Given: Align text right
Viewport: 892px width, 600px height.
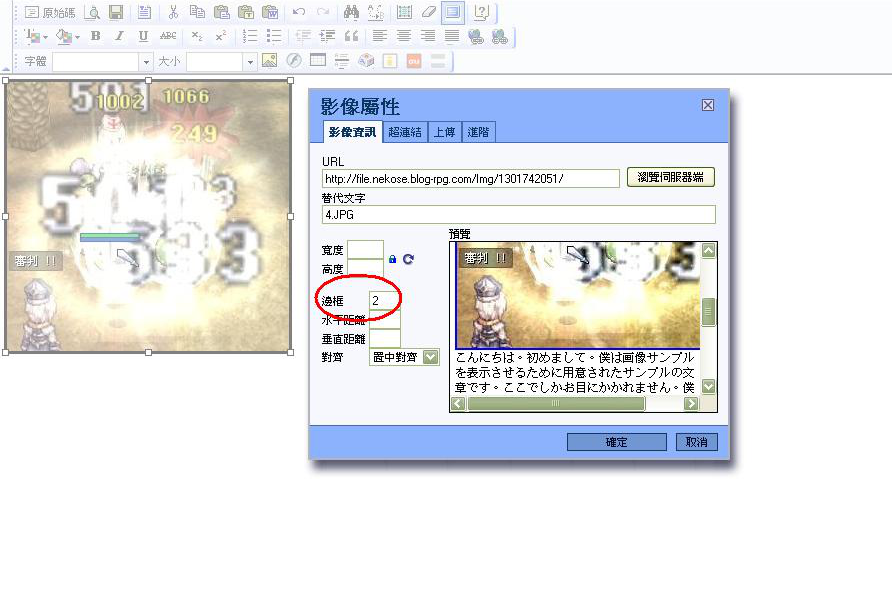Looking at the screenshot, I should click(428, 36).
